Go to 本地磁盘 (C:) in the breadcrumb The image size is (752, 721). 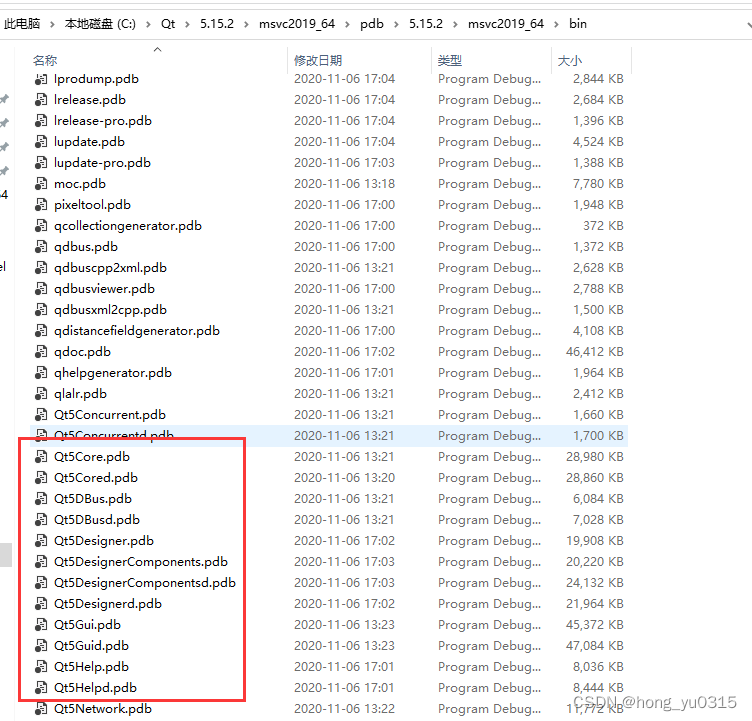pyautogui.click(x=100, y=24)
